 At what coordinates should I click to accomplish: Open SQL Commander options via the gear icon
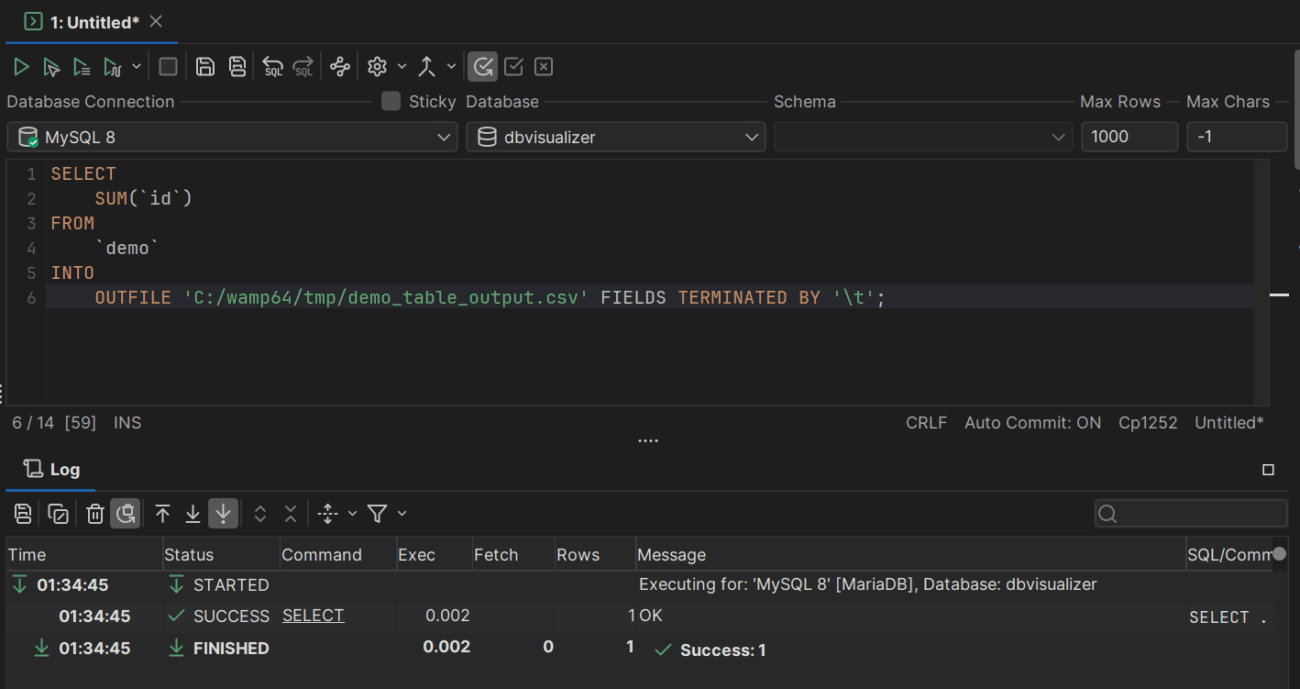pyautogui.click(x=375, y=66)
